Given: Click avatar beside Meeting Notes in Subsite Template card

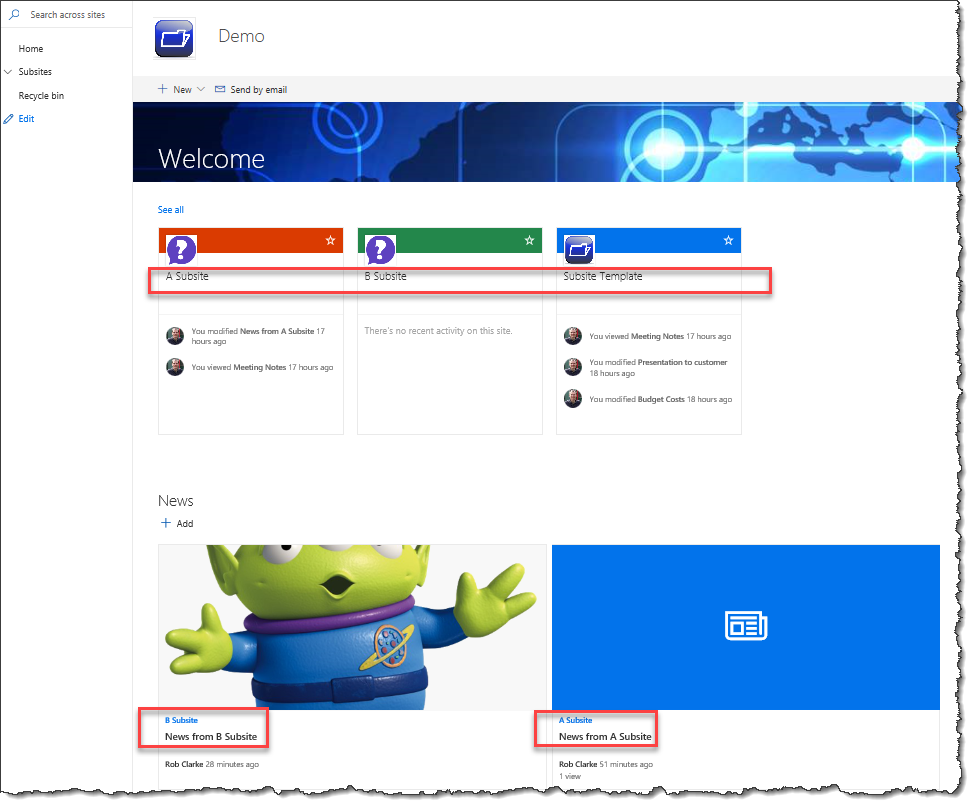Looking at the screenshot, I should click(573, 336).
